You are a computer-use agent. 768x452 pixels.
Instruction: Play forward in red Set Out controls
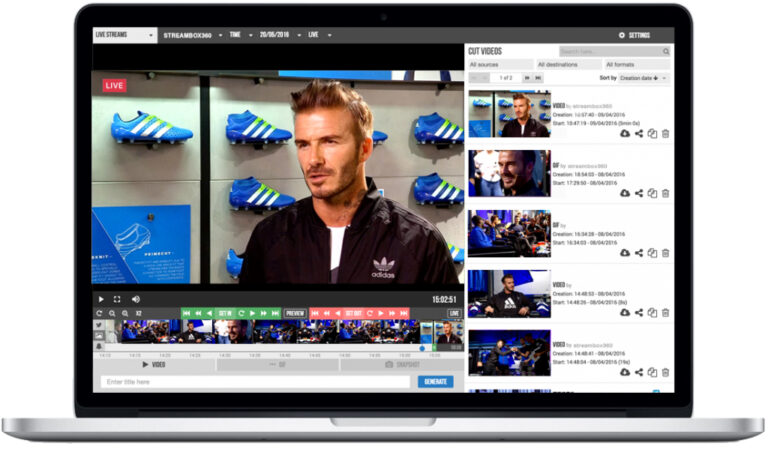tap(381, 313)
